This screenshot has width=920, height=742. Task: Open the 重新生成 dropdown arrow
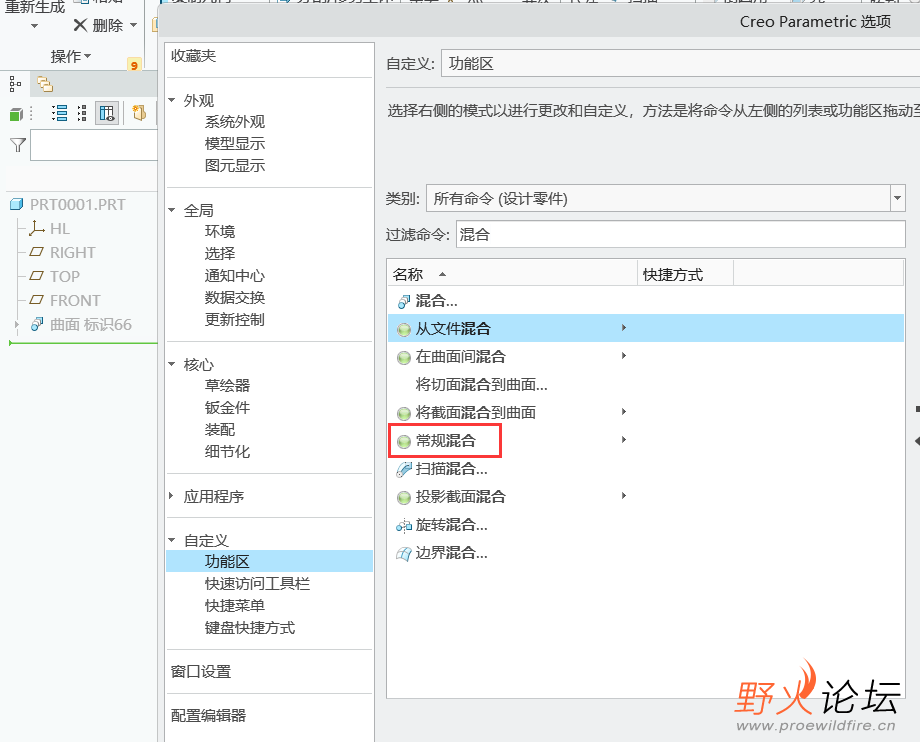pos(34,26)
